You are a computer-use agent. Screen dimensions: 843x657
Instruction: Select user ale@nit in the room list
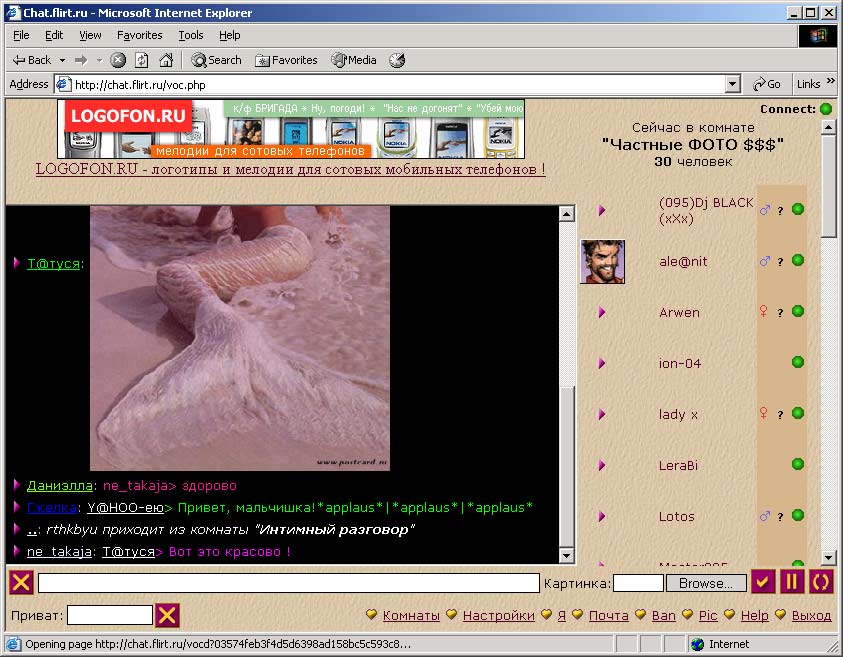(683, 262)
